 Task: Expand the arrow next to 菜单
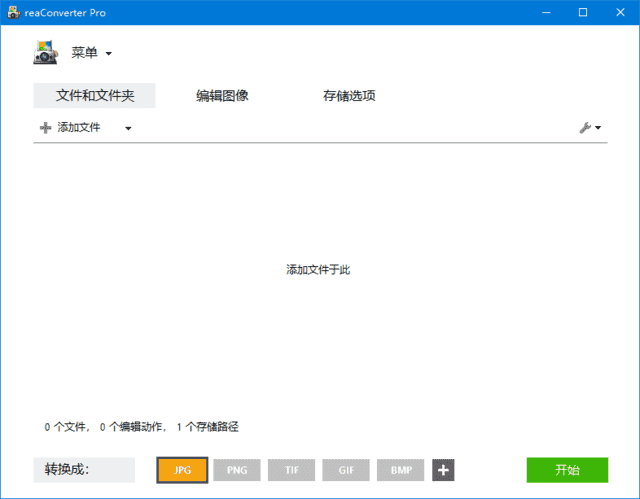point(109,54)
